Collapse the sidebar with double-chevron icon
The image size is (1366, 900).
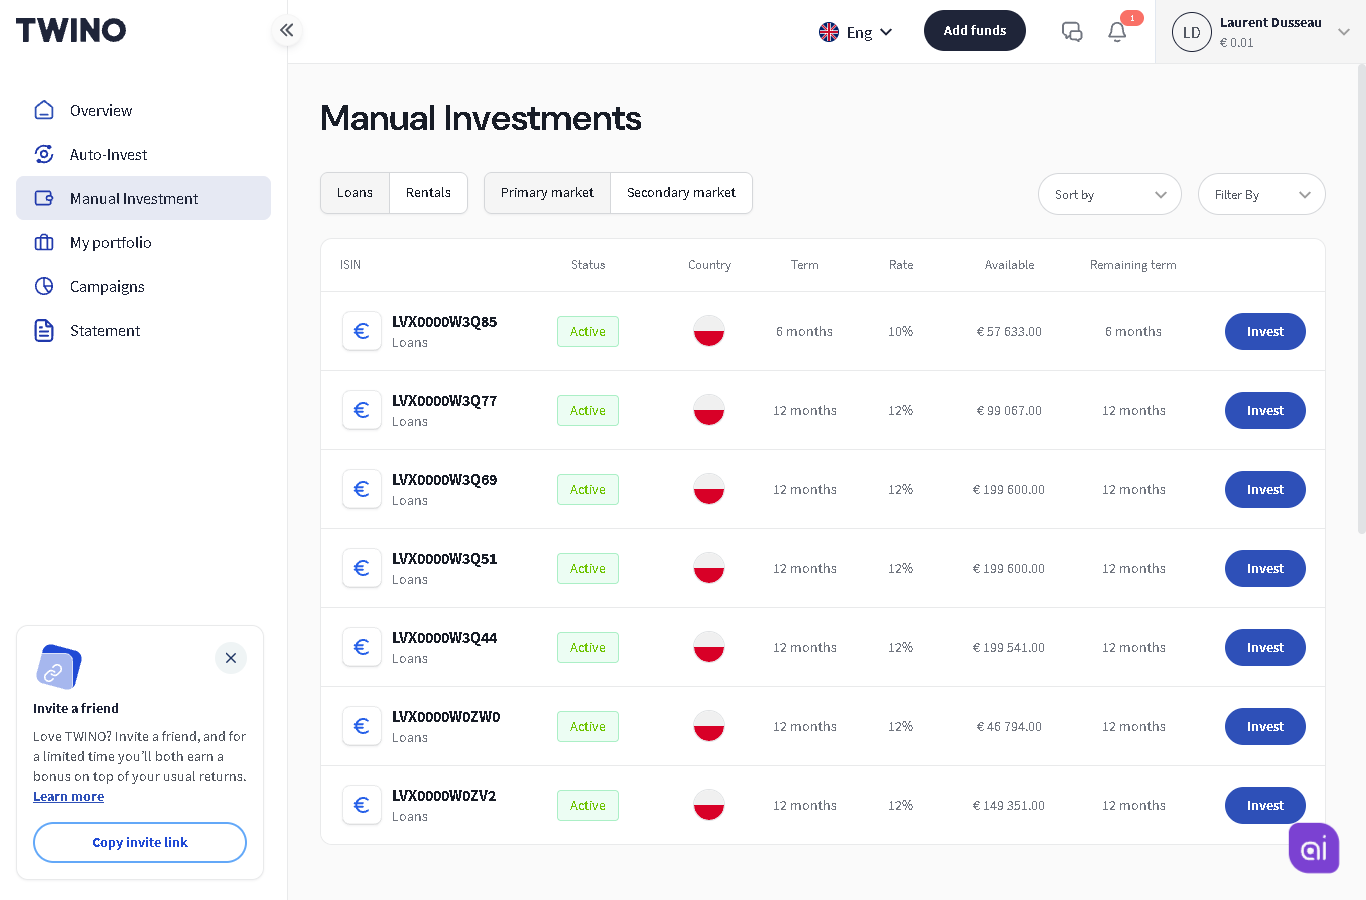(287, 30)
